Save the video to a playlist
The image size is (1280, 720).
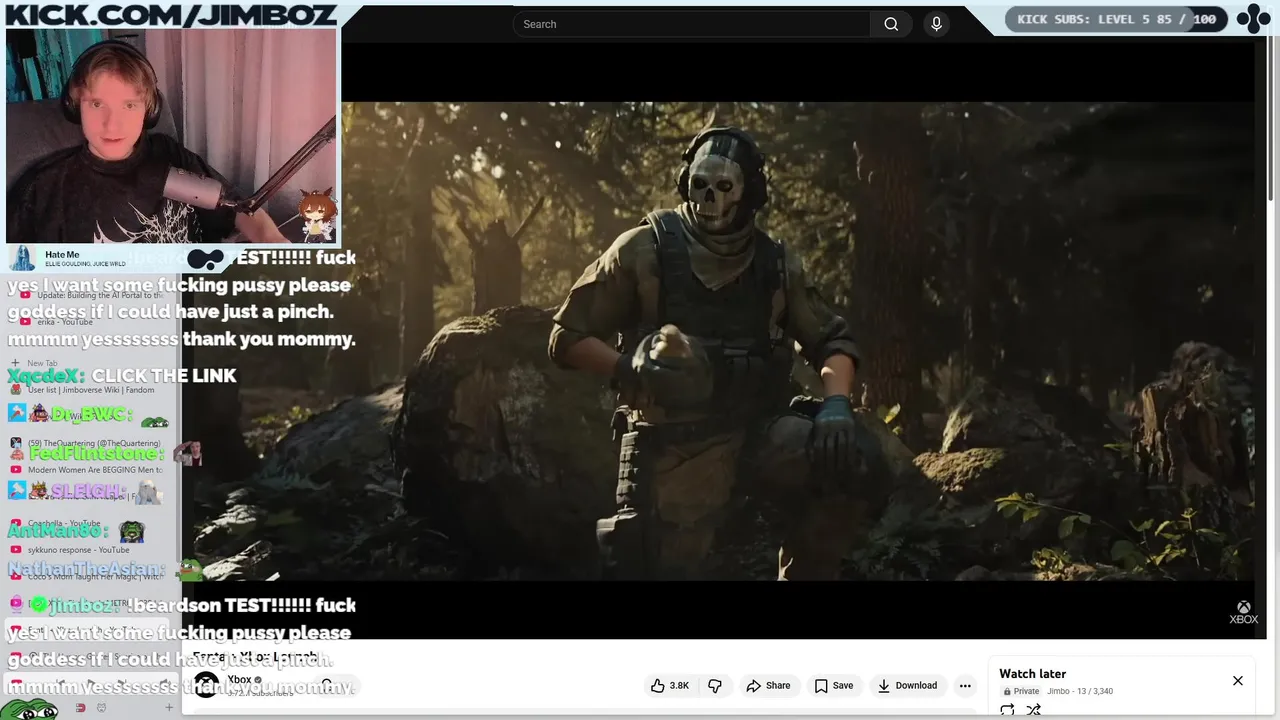point(833,685)
